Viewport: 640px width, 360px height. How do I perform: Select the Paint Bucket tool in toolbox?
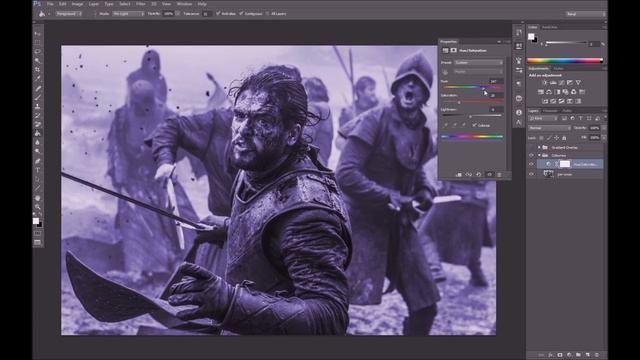coord(38,133)
